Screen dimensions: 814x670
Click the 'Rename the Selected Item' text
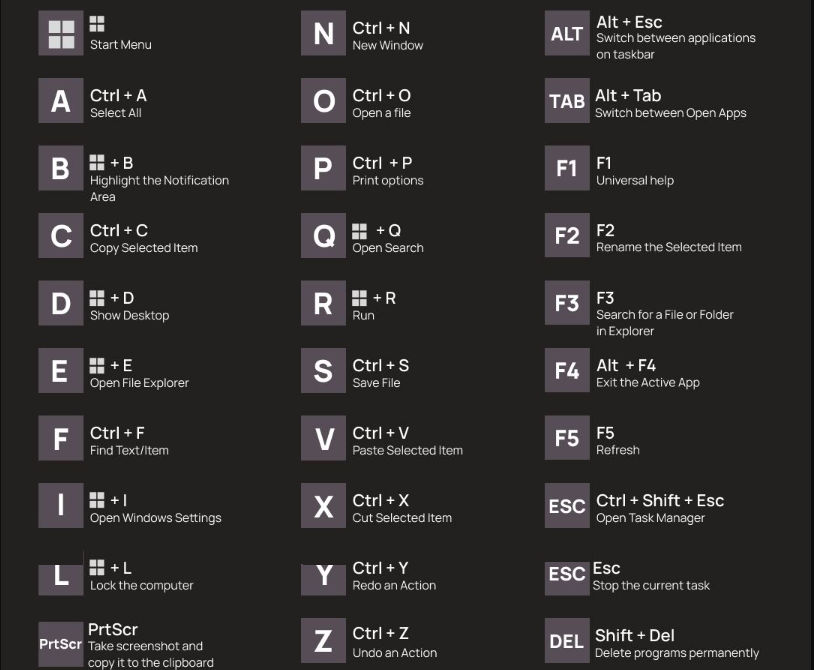669,247
